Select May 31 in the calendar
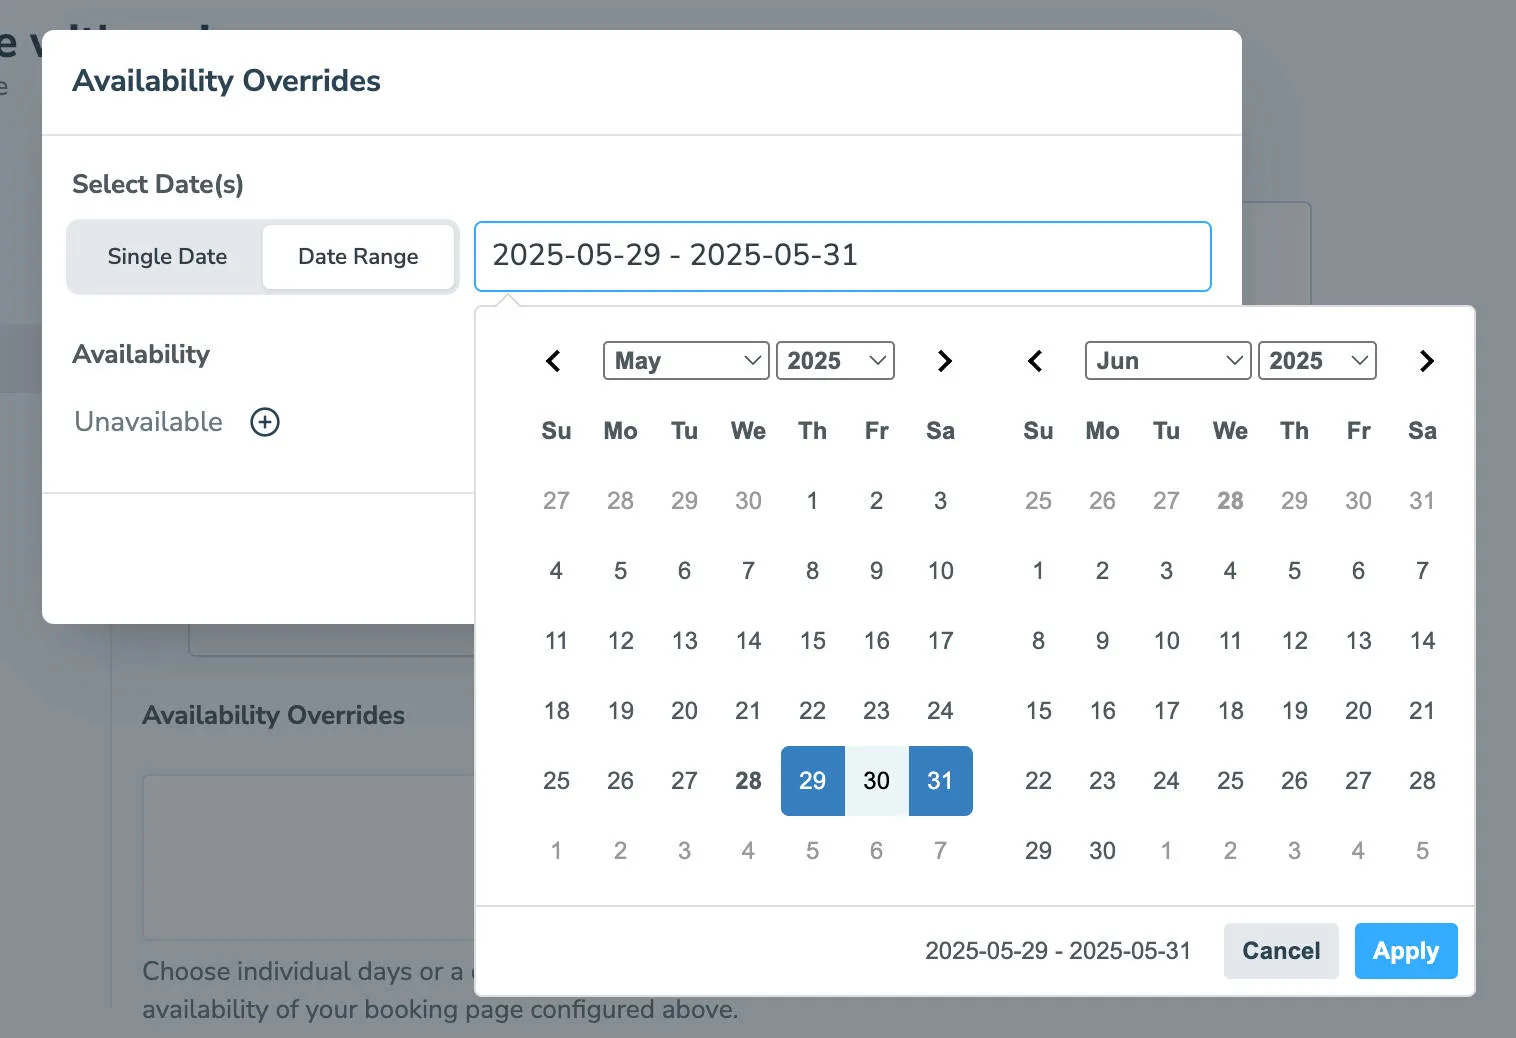Image resolution: width=1516 pixels, height=1038 pixels. [x=940, y=781]
